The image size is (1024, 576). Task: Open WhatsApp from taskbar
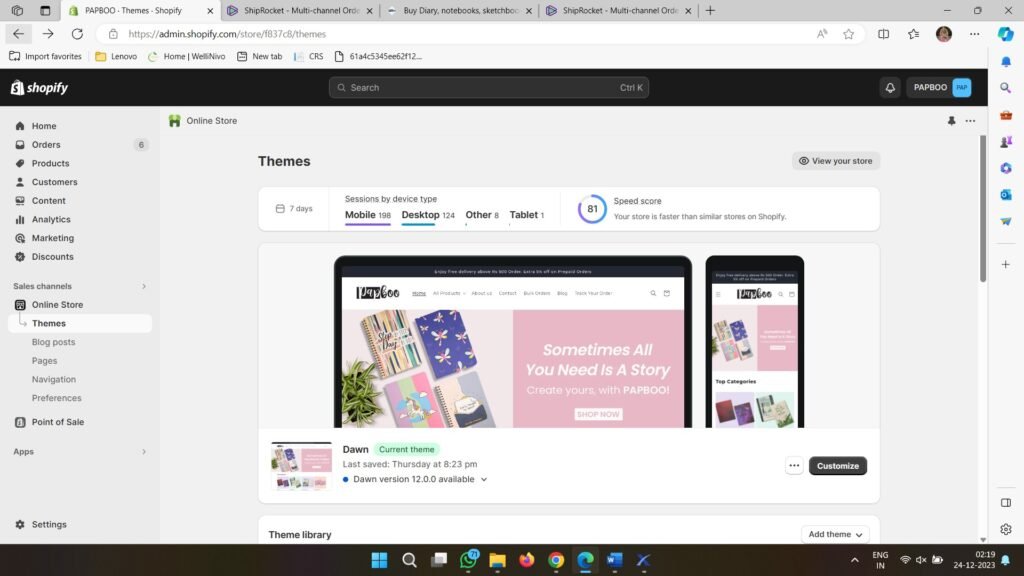pyautogui.click(x=468, y=560)
